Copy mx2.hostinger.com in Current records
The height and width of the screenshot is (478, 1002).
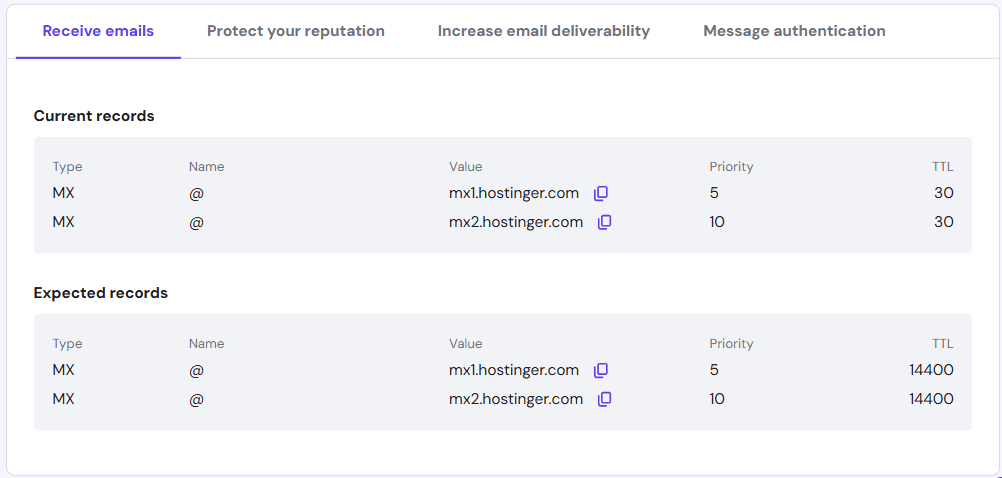coord(605,222)
